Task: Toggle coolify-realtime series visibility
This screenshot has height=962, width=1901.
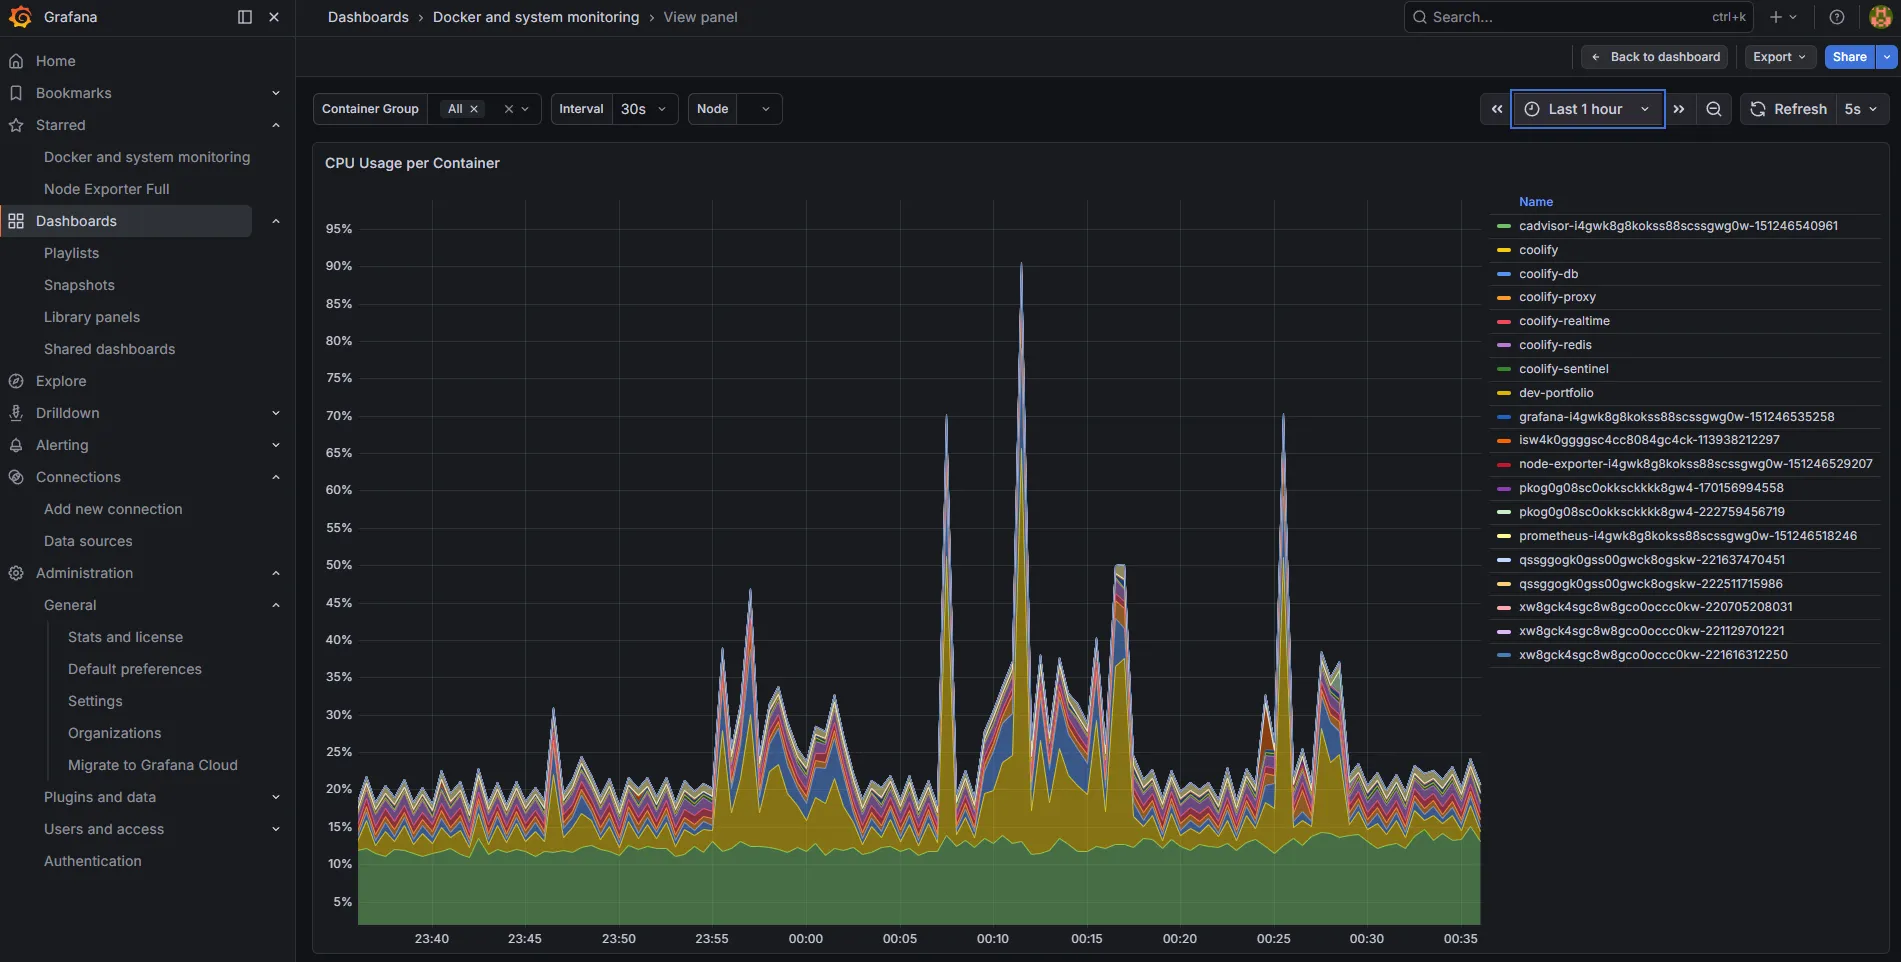Action: tap(1564, 321)
